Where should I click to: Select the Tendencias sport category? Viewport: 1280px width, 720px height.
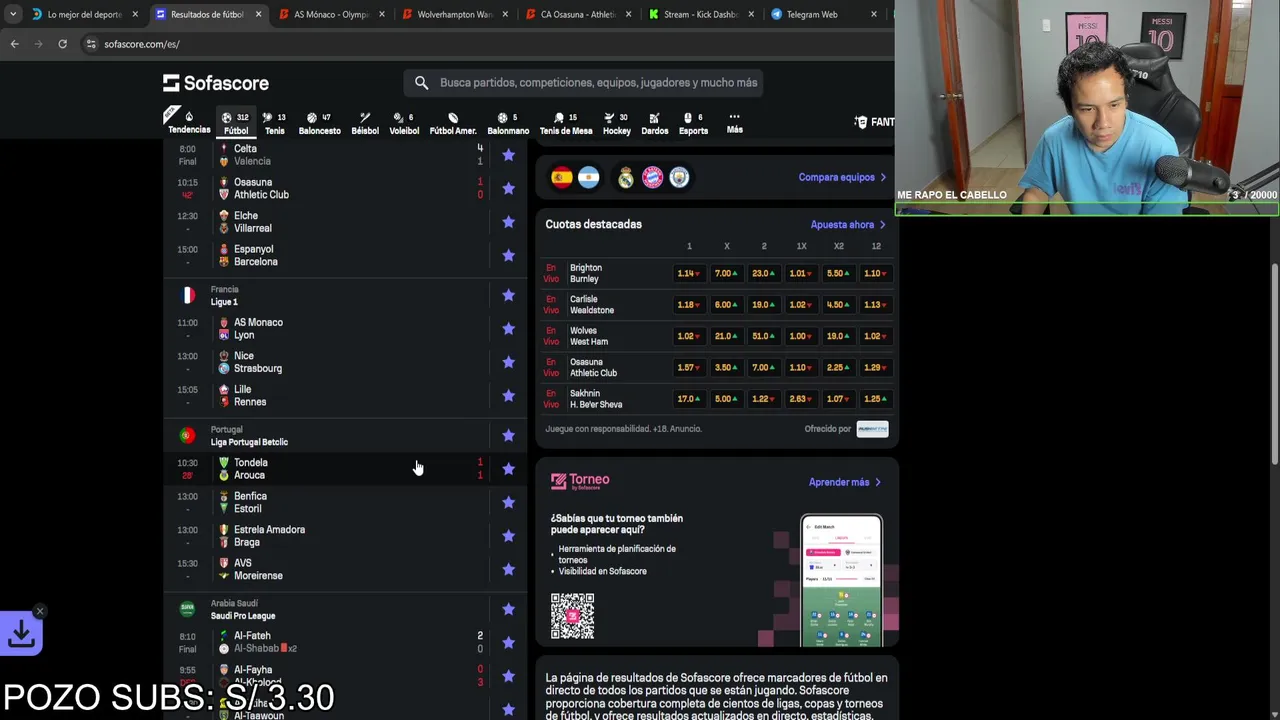[189, 123]
